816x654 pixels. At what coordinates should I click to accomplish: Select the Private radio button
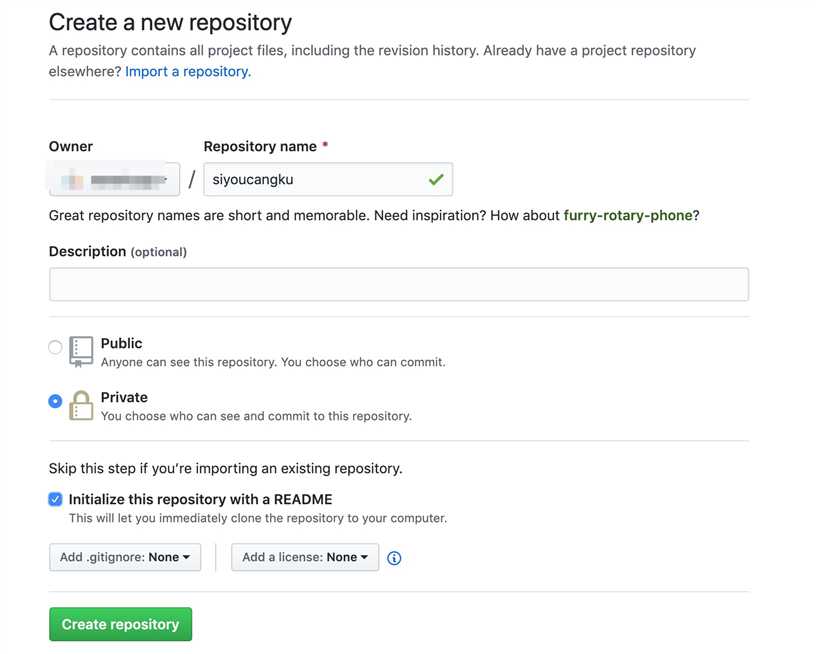55,401
